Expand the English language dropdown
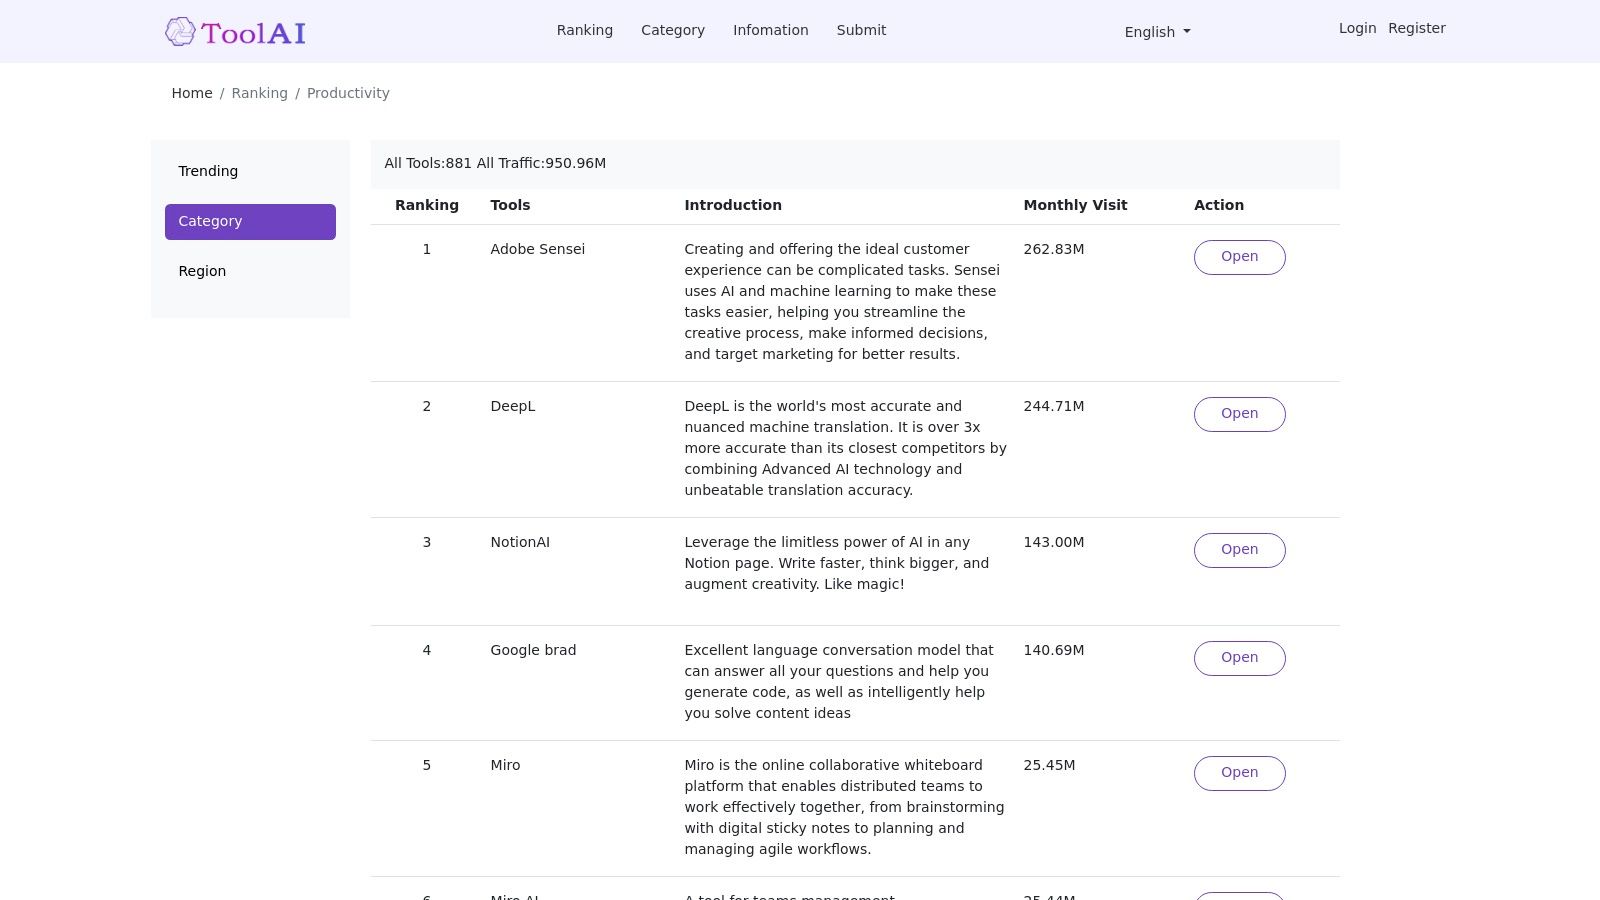Image resolution: width=1600 pixels, height=900 pixels. 1157,32
